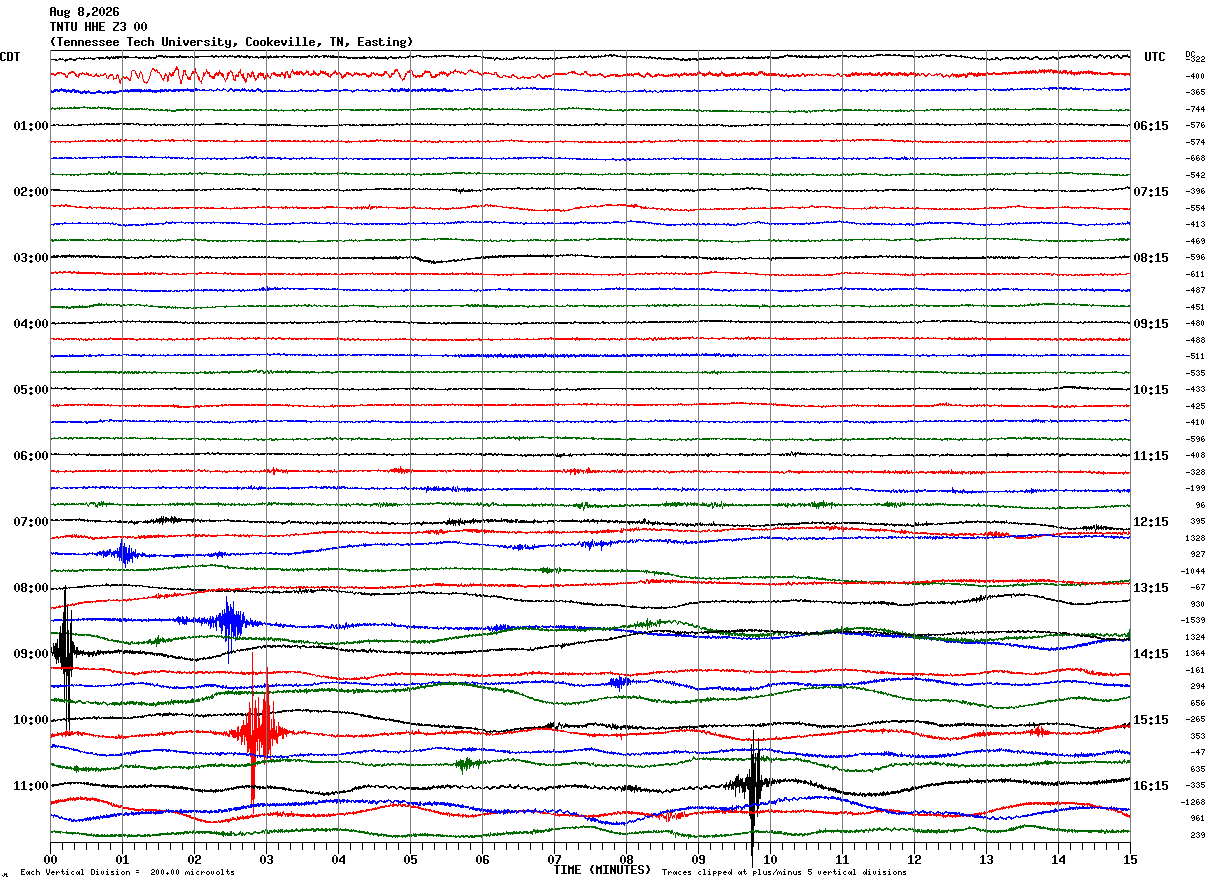Select the 05:00 CDT time label
The width and height of the screenshot is (1210, 886).
click(x=31, y=390)
